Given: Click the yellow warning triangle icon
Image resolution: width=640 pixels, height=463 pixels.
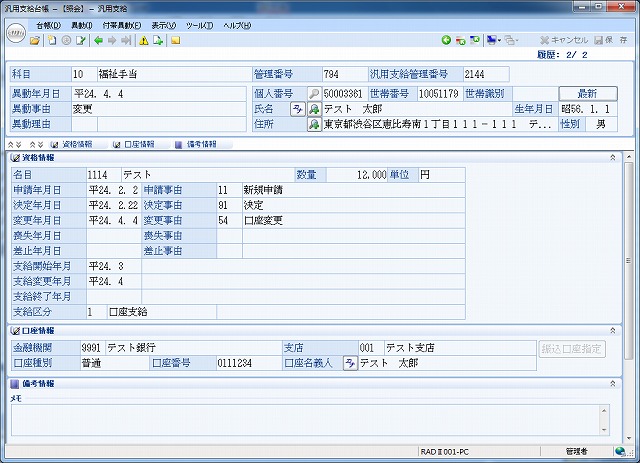Looking at the screenshot, I should click(144, 41).
